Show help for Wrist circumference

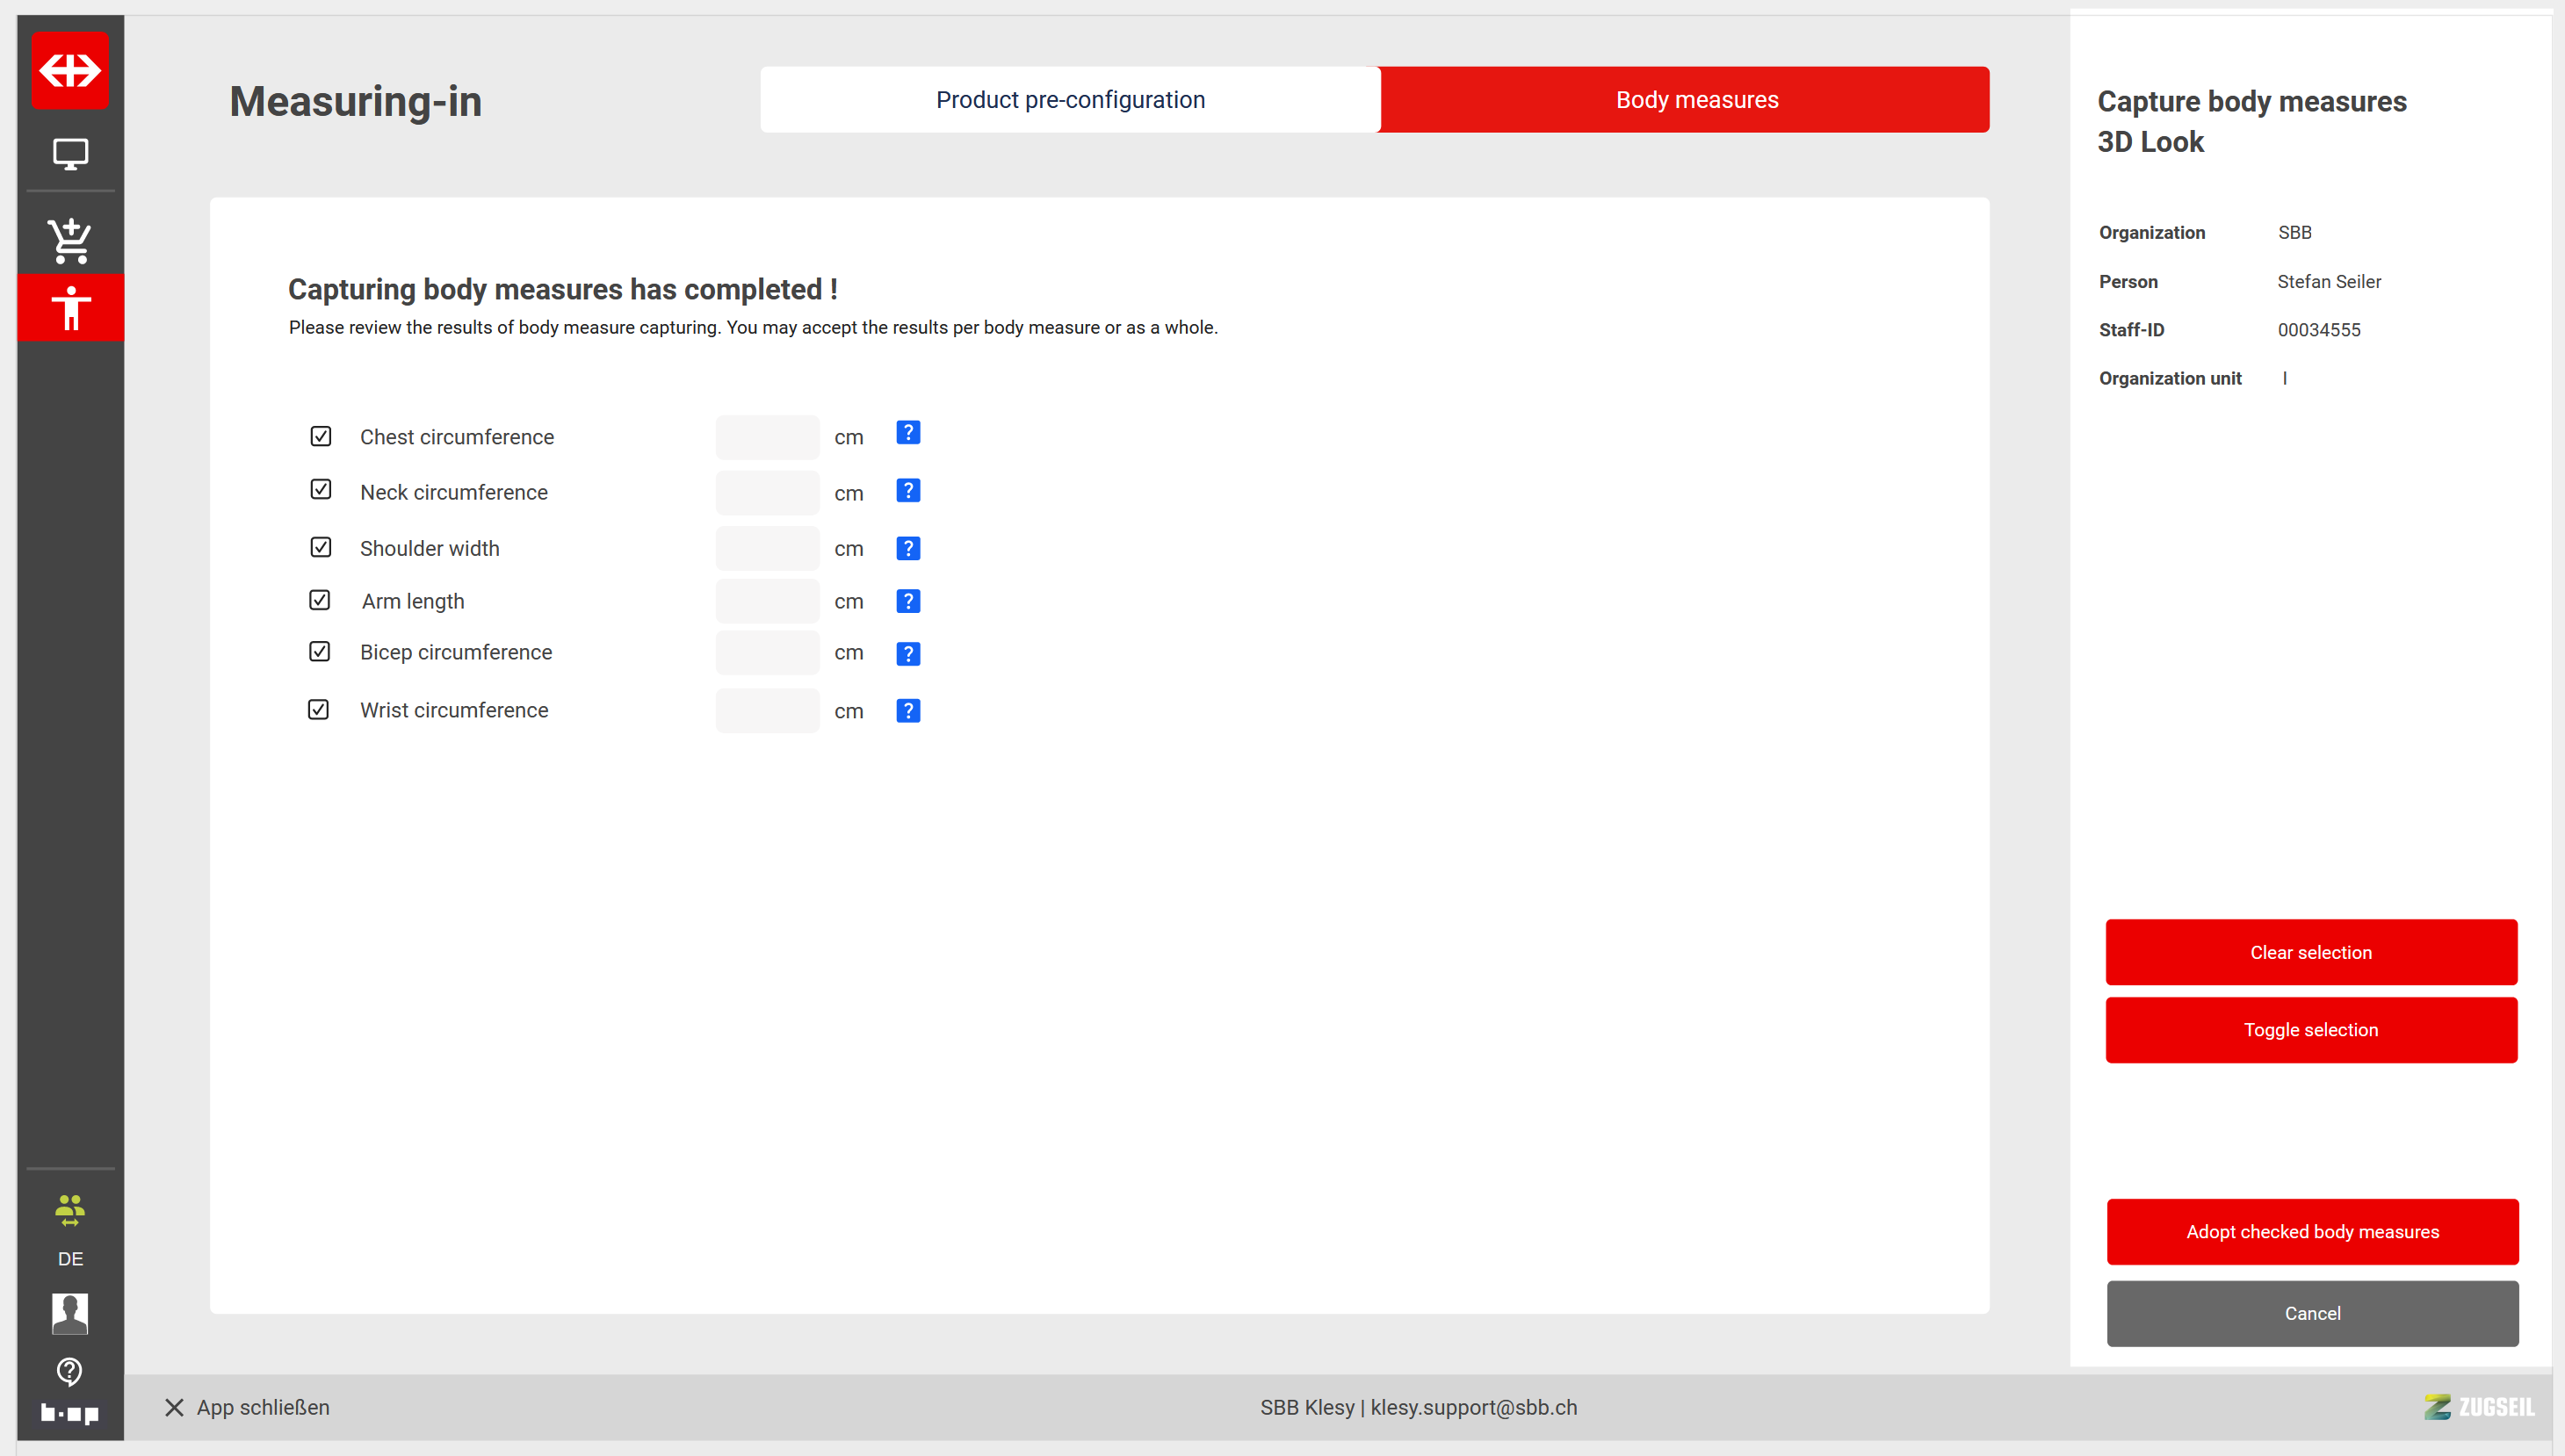click(907, 711)
